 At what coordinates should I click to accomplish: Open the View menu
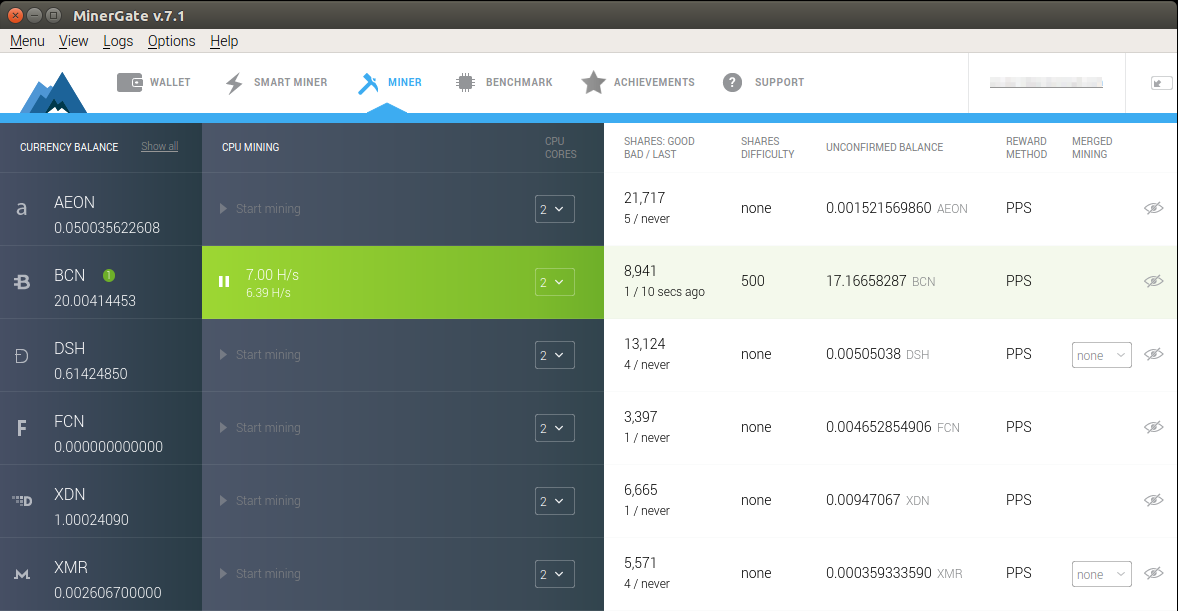click(x=74, y=41)
